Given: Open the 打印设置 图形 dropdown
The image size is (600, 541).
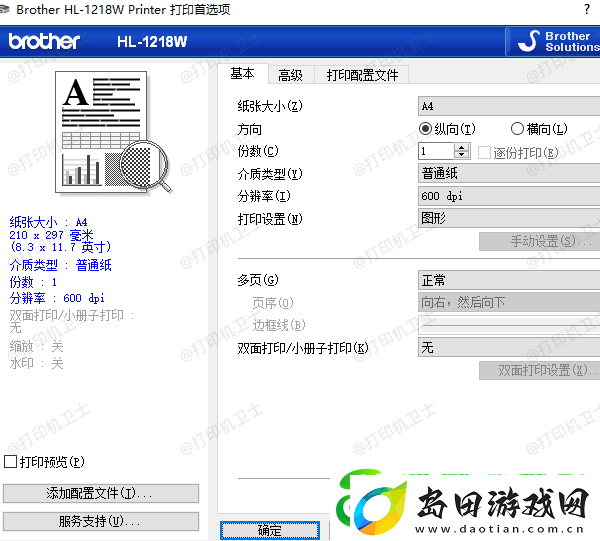Looking at the screenshot, I should tap(509, 218).
